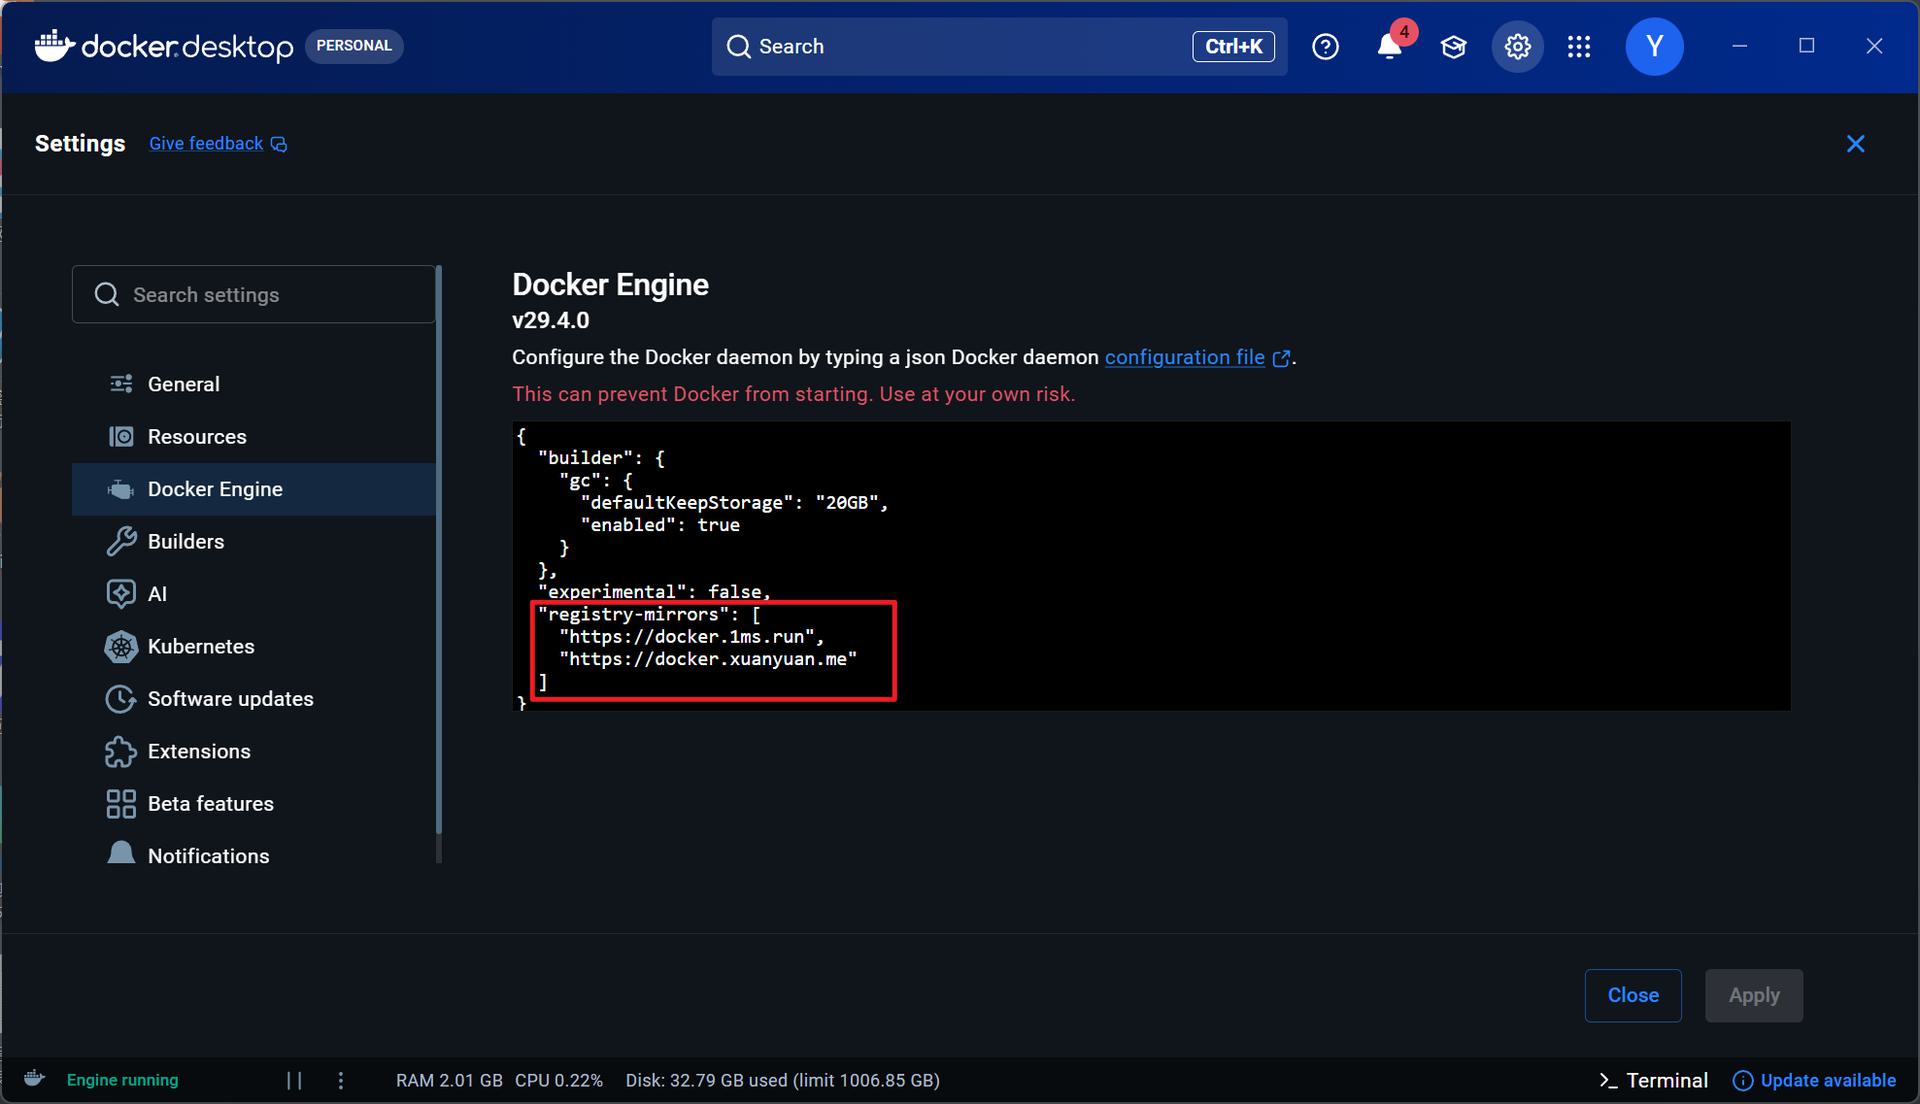Open the apps grid icon
This screenshot has height=1104, width=1920.
pos(1579,46)
